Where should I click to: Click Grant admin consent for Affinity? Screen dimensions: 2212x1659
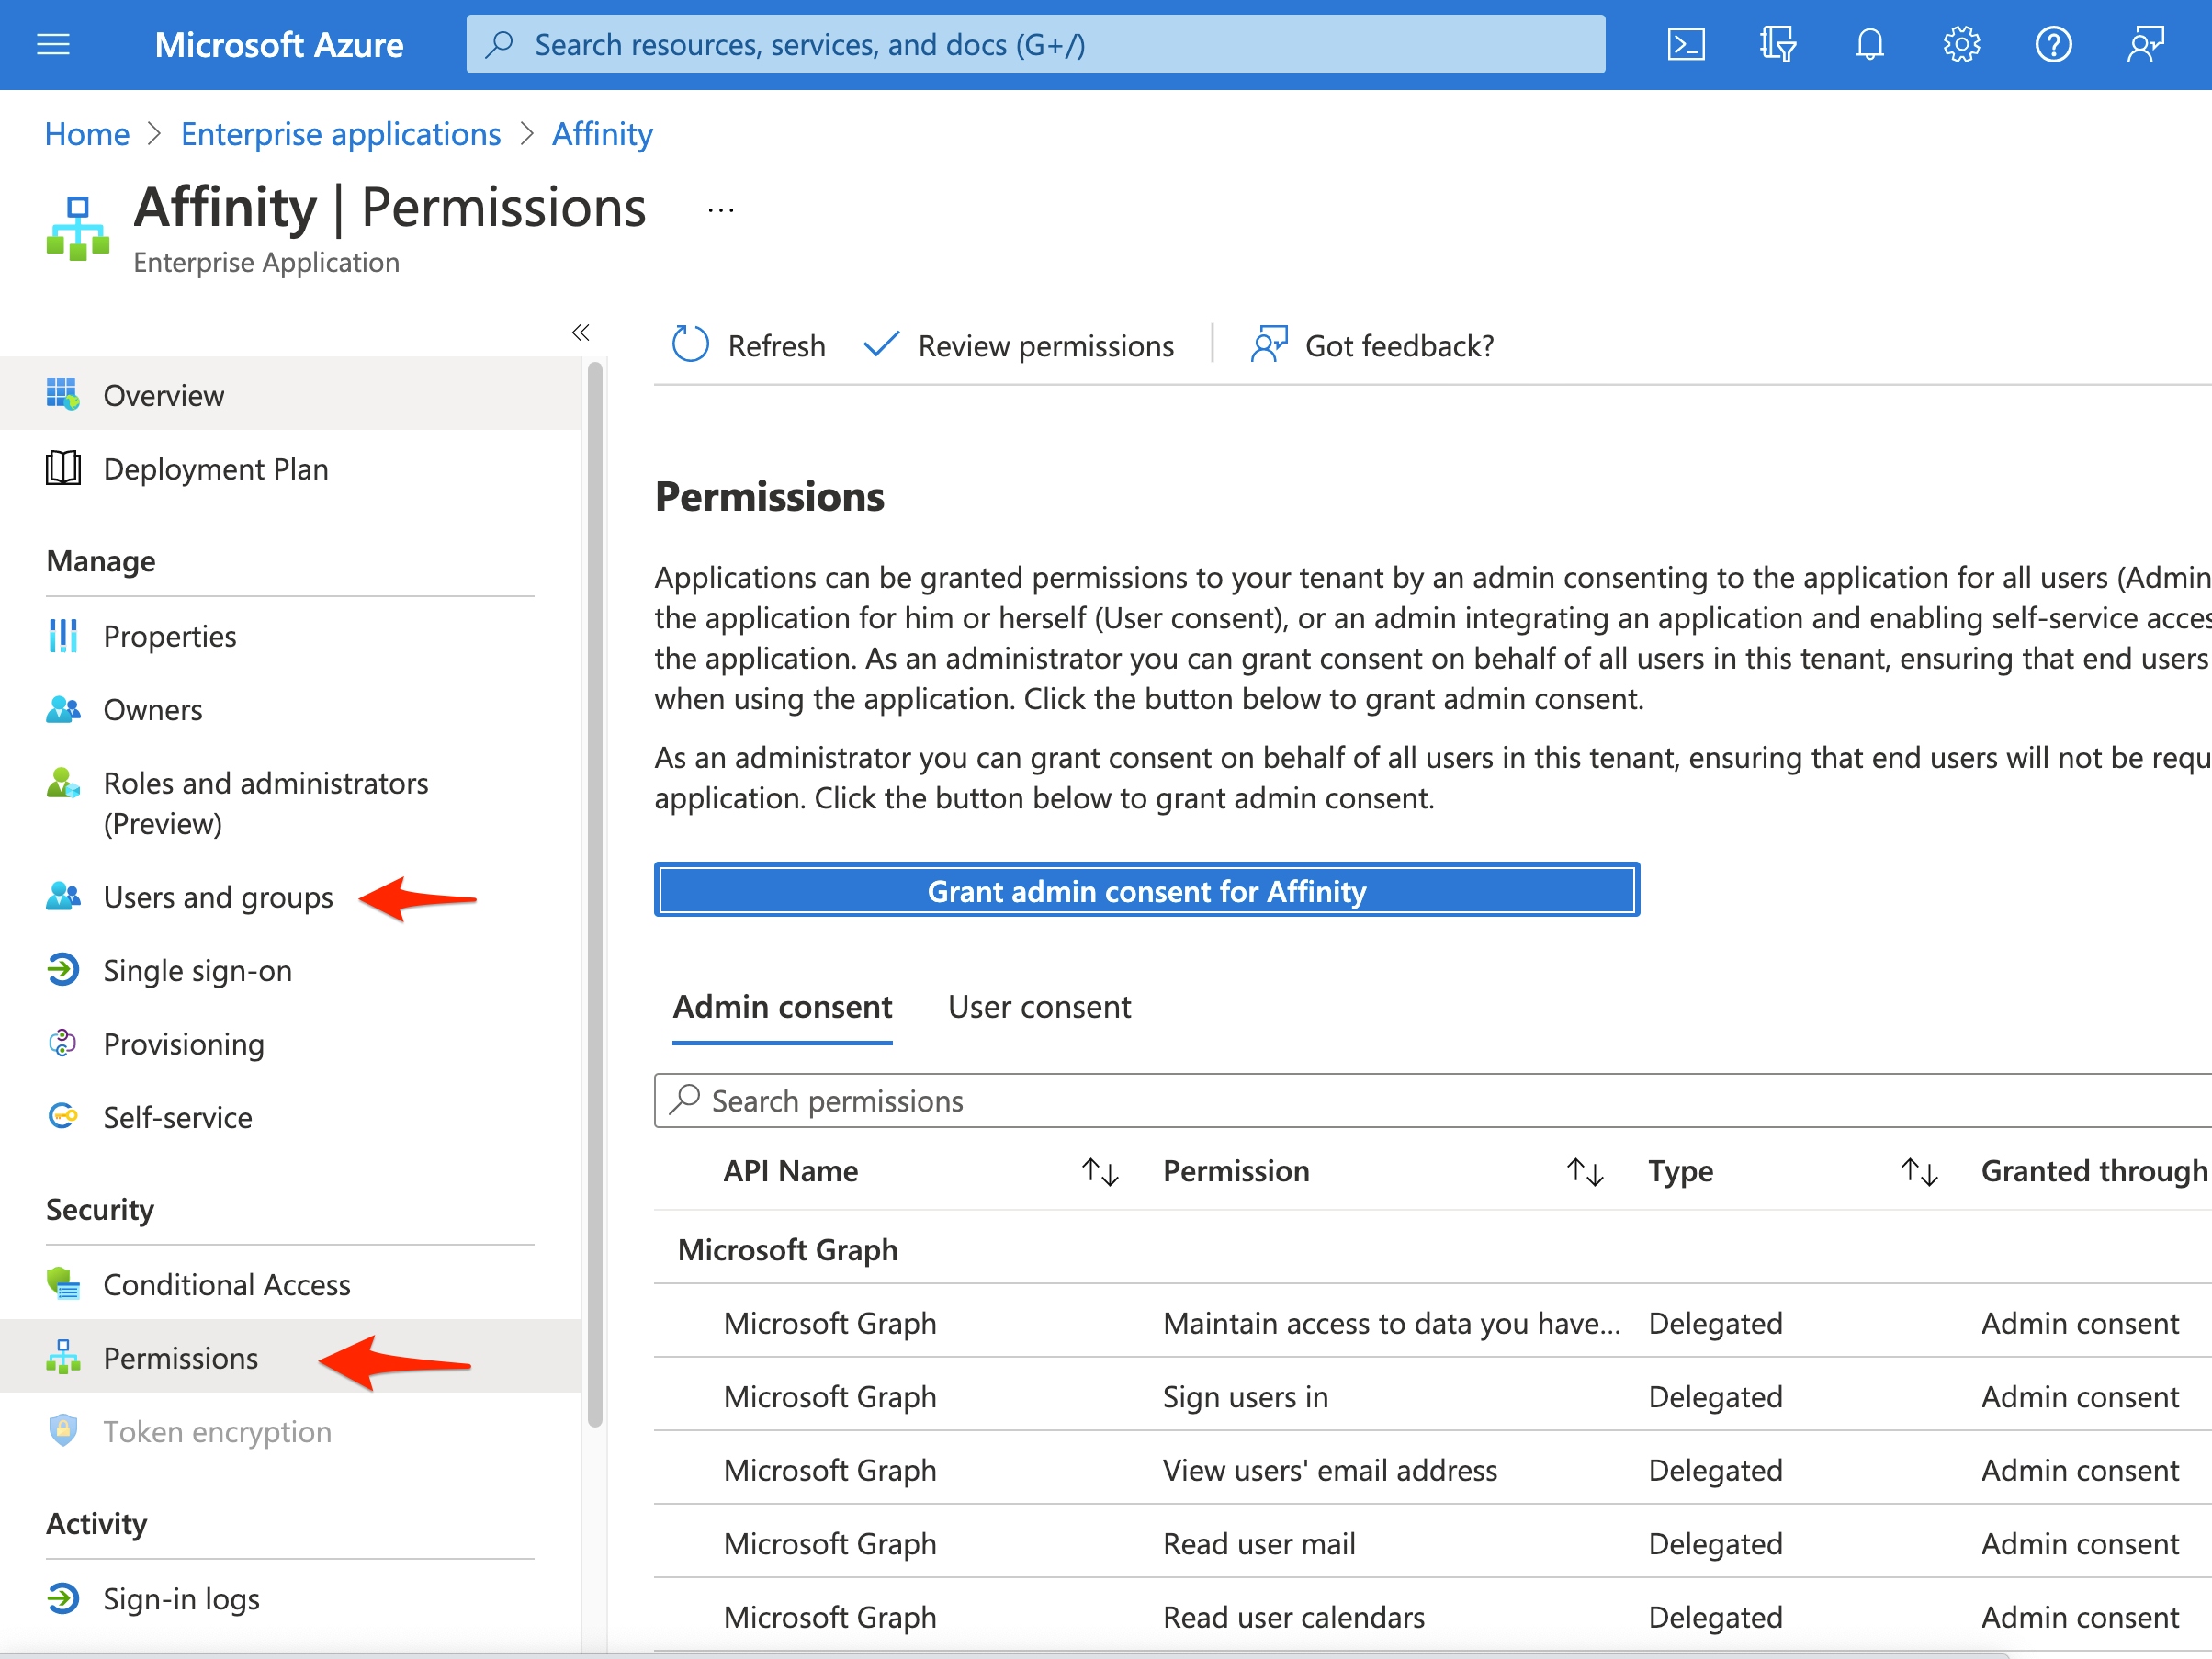click(1146, 890)
